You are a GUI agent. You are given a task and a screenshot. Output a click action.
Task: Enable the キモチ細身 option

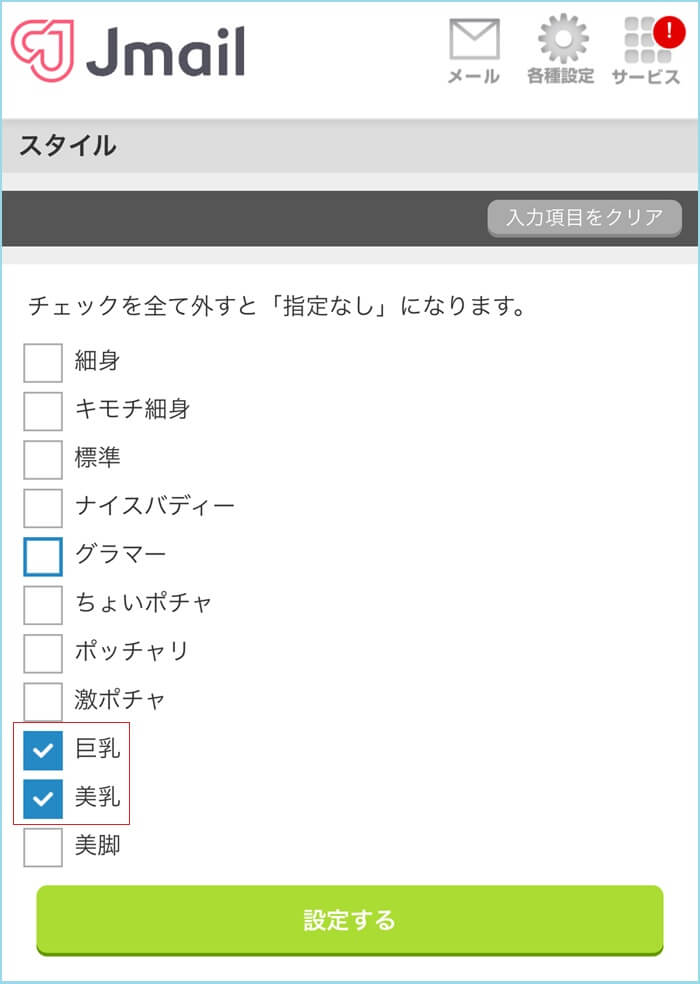pos(42,410)
